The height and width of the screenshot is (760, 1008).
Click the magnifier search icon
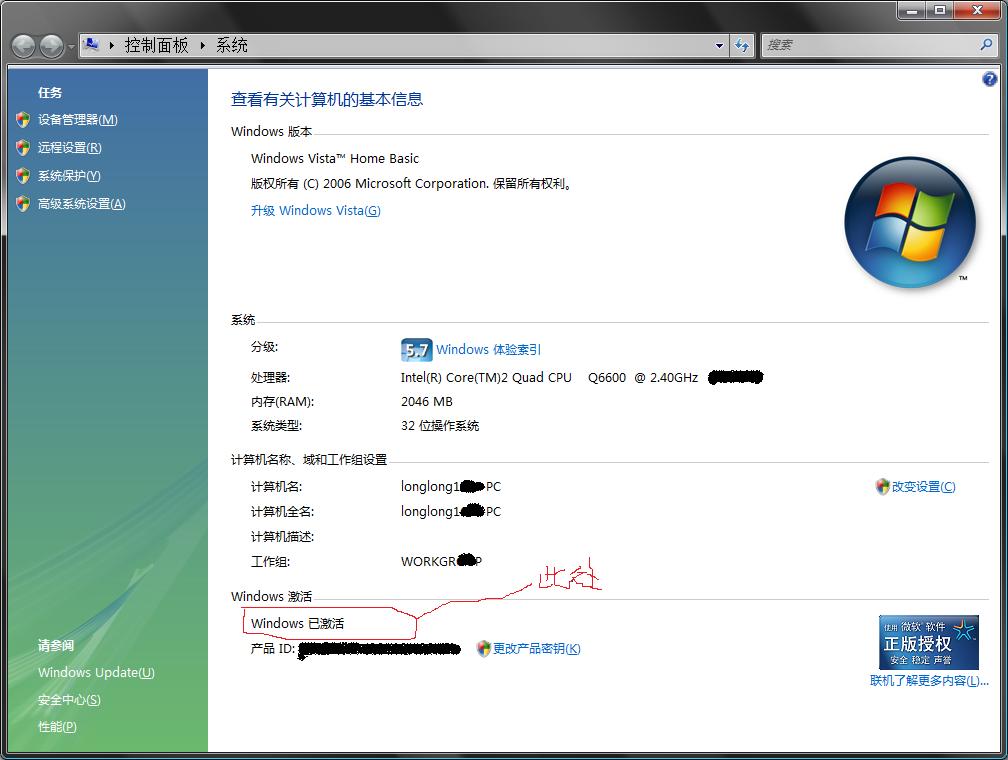point(986,44)
